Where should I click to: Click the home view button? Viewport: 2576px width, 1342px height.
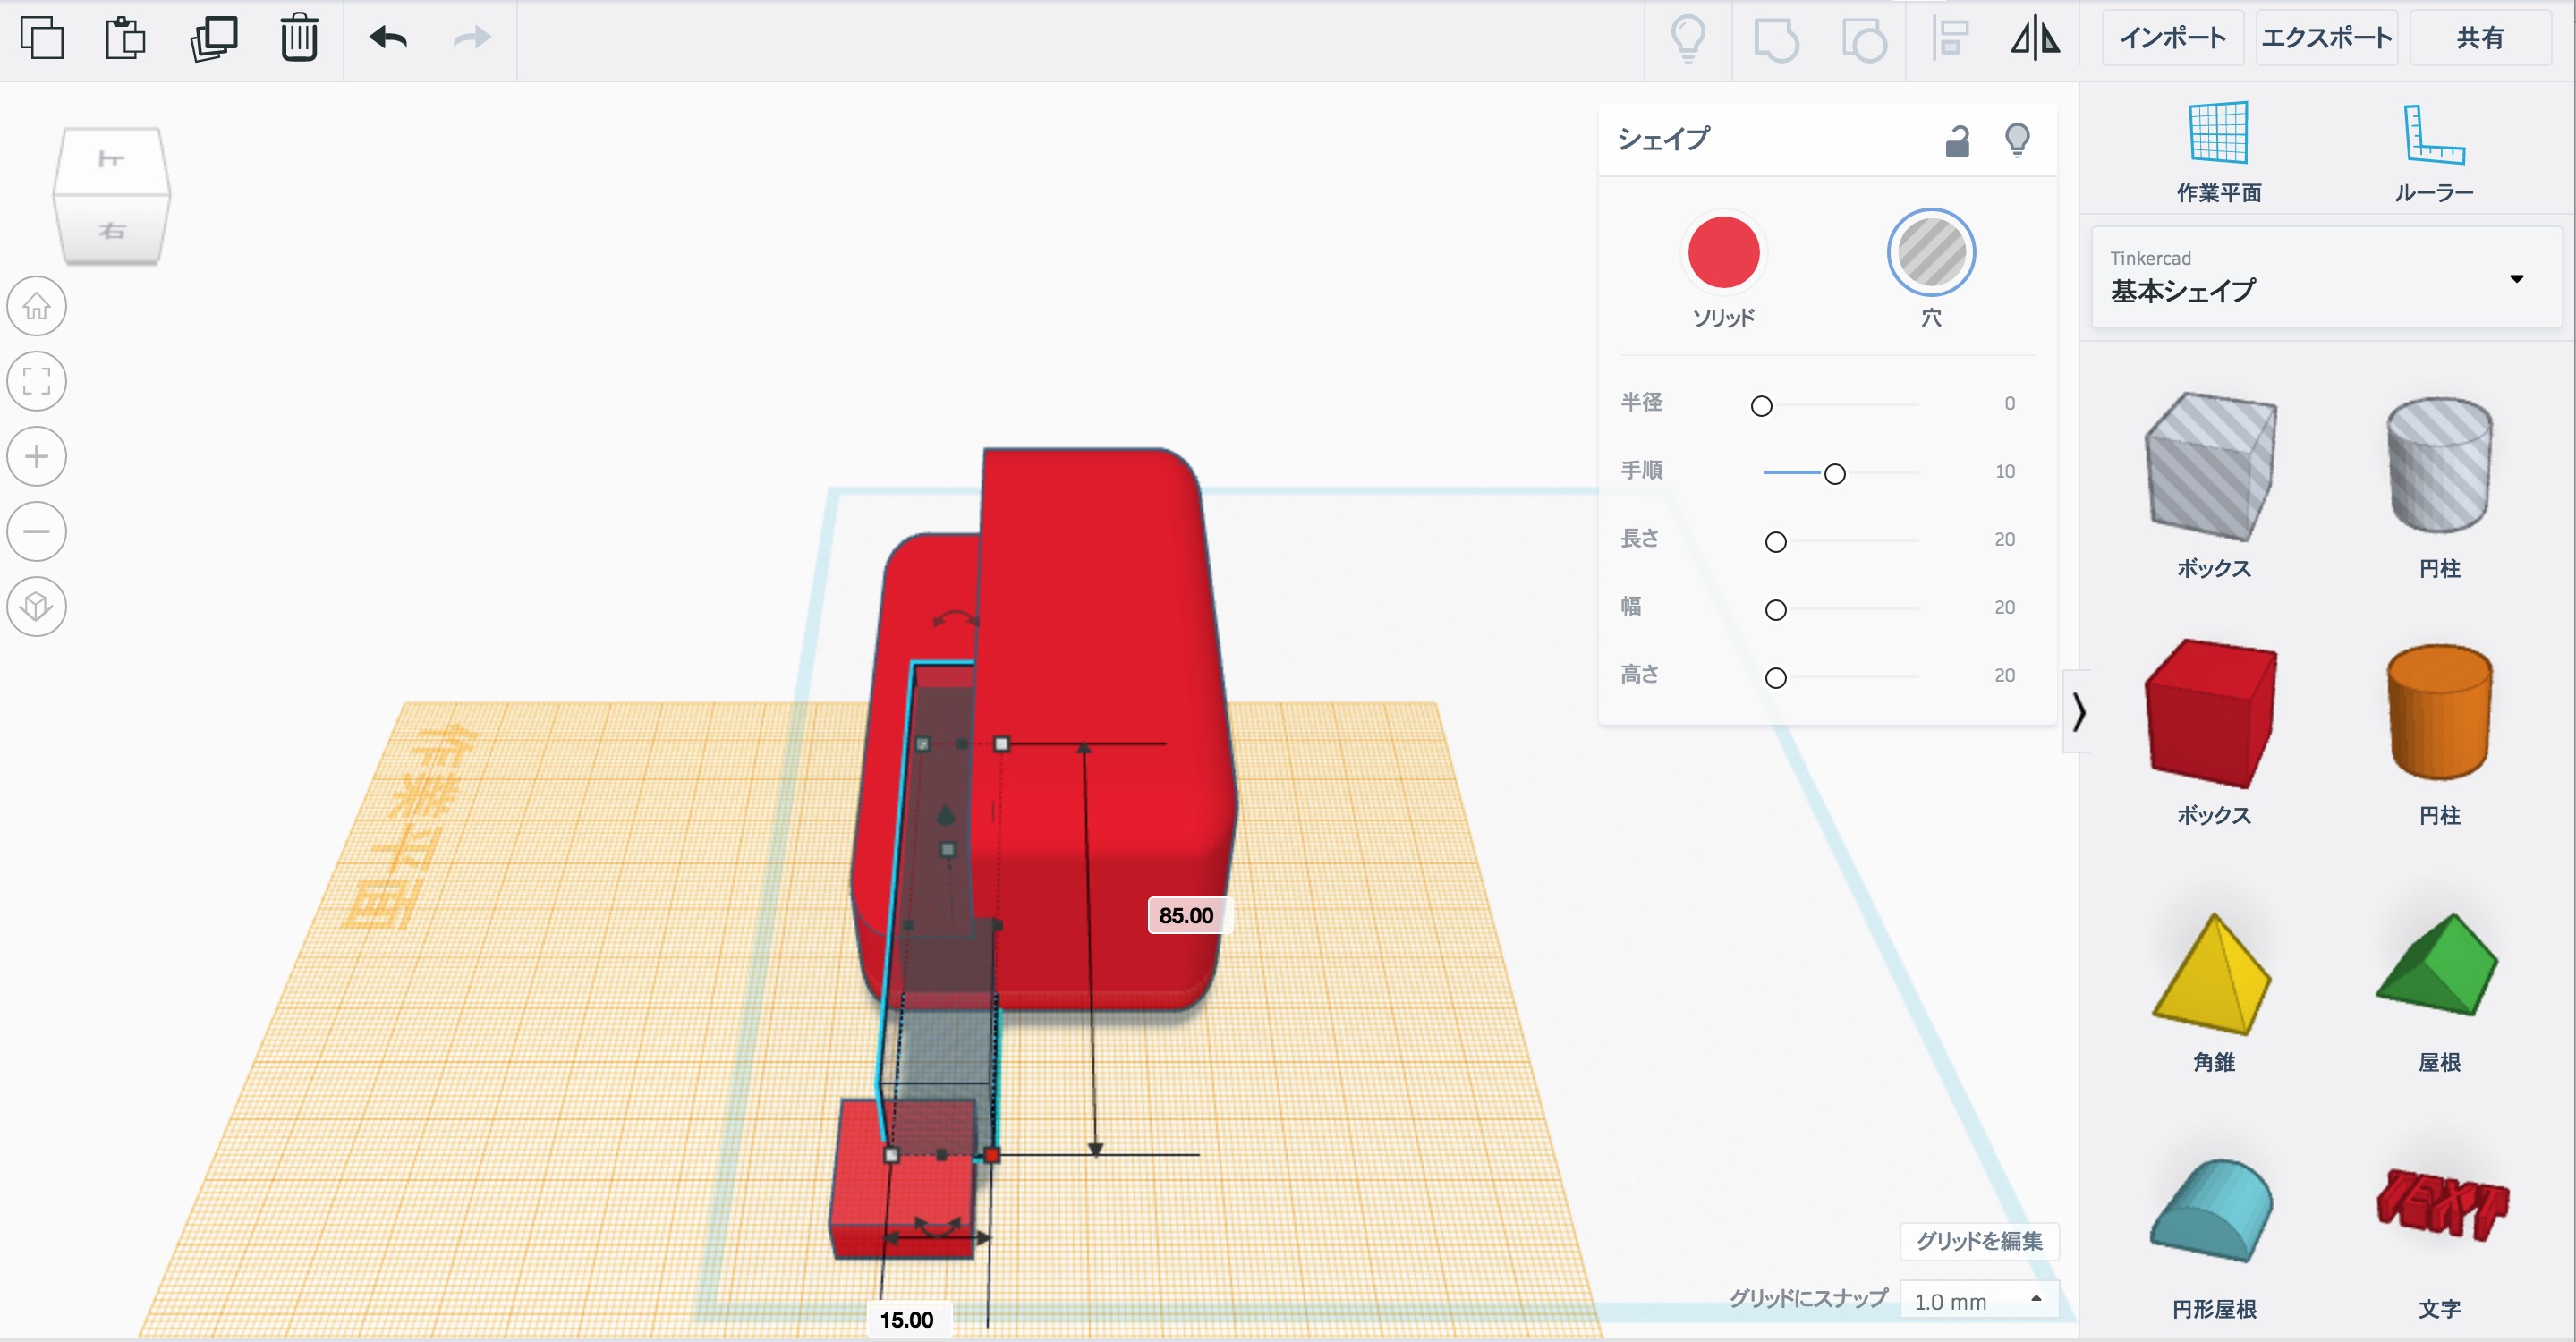point(37,306)
